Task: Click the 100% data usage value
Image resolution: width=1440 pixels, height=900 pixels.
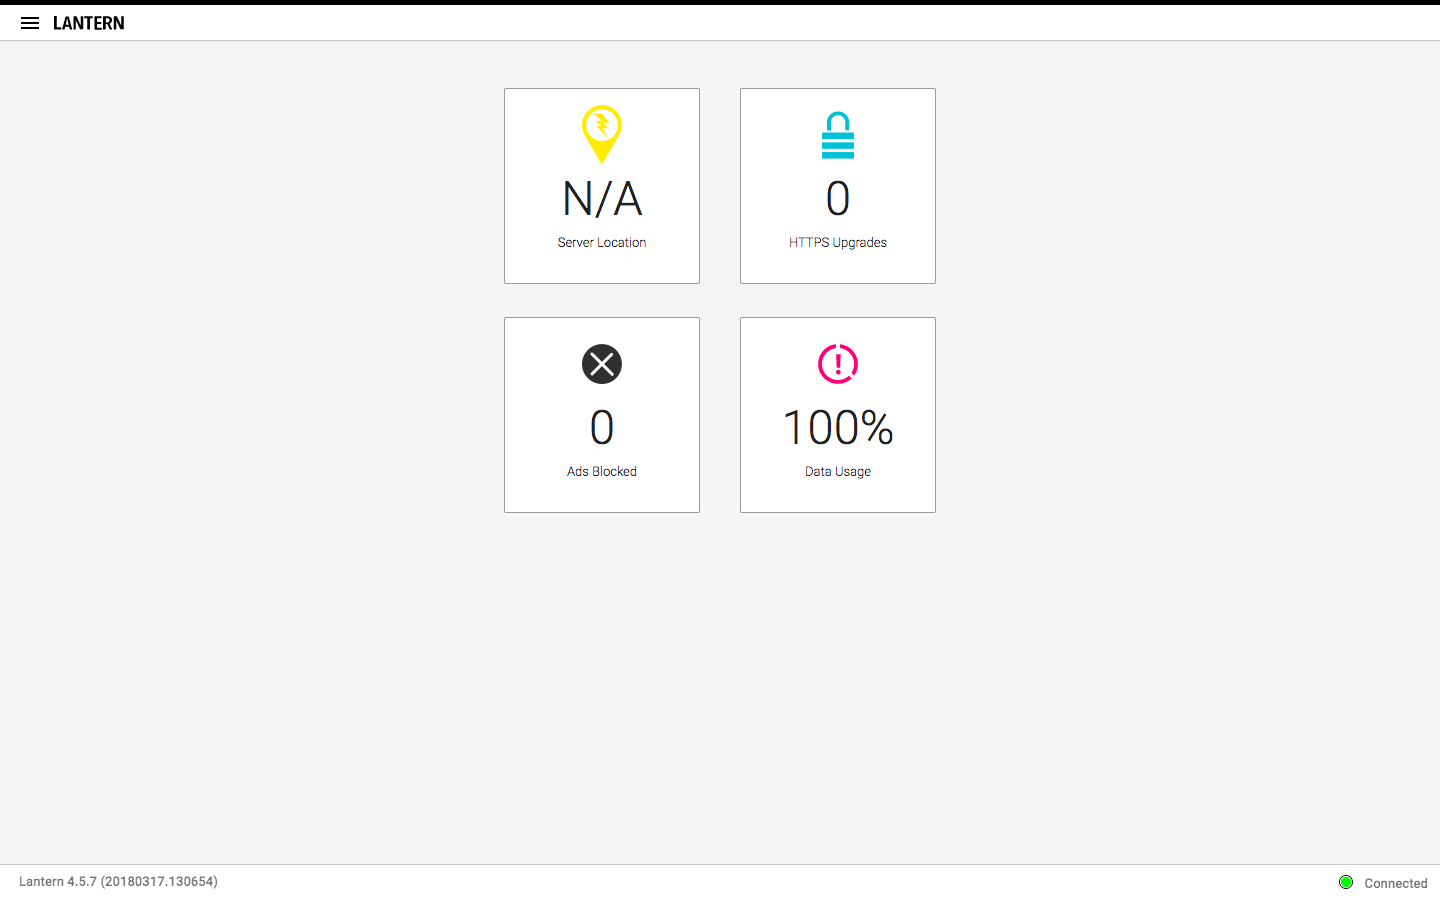Action: [x=838, y=428]
